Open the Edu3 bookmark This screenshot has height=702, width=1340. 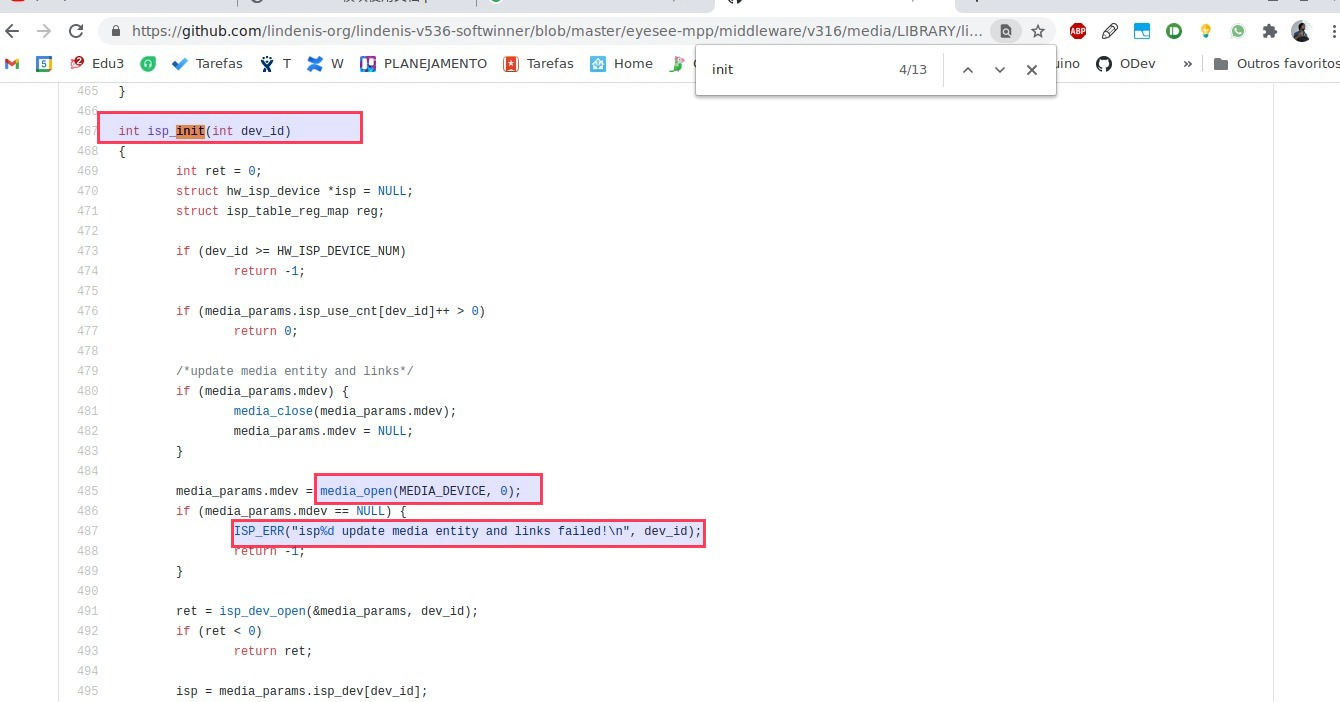96,63
